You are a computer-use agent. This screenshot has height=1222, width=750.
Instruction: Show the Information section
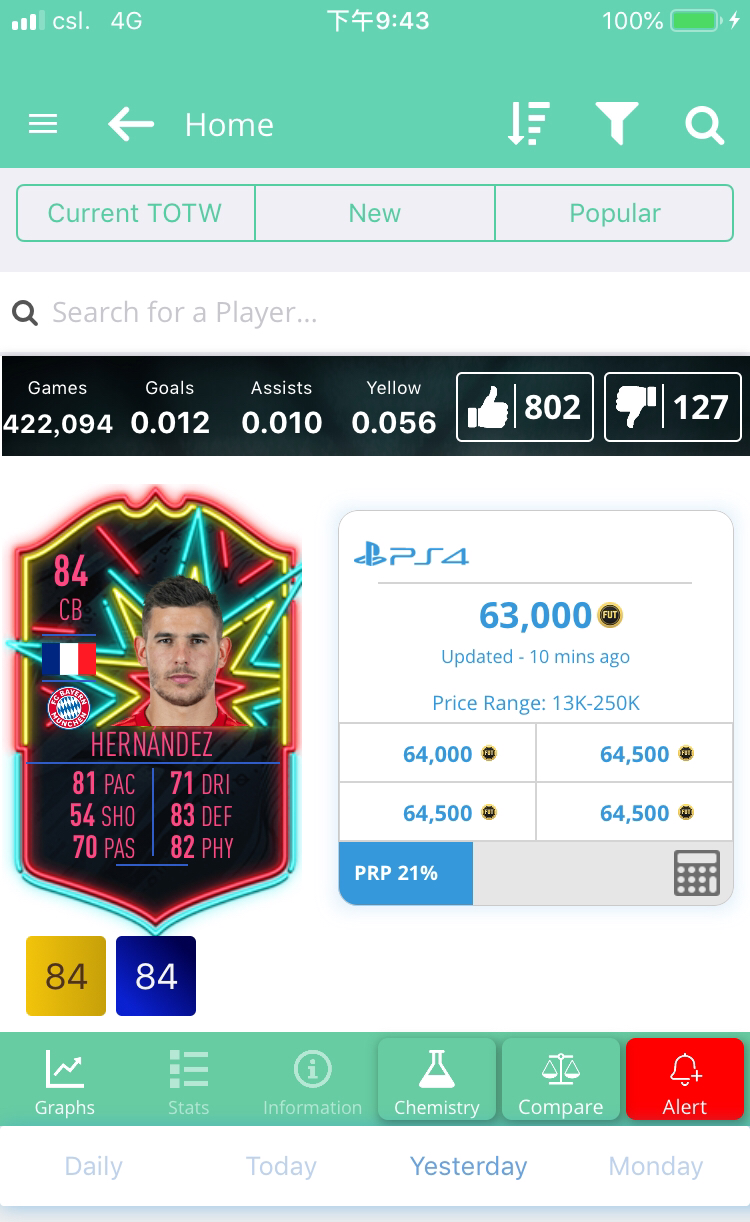click(x=312, y=1082)
